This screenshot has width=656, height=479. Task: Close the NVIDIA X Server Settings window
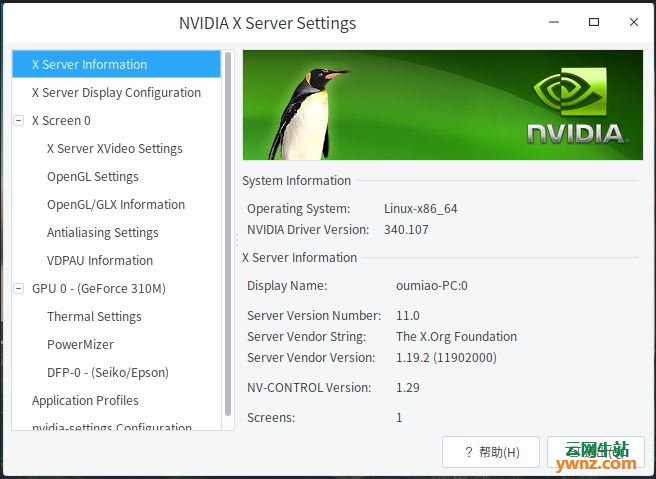(634, 22)
